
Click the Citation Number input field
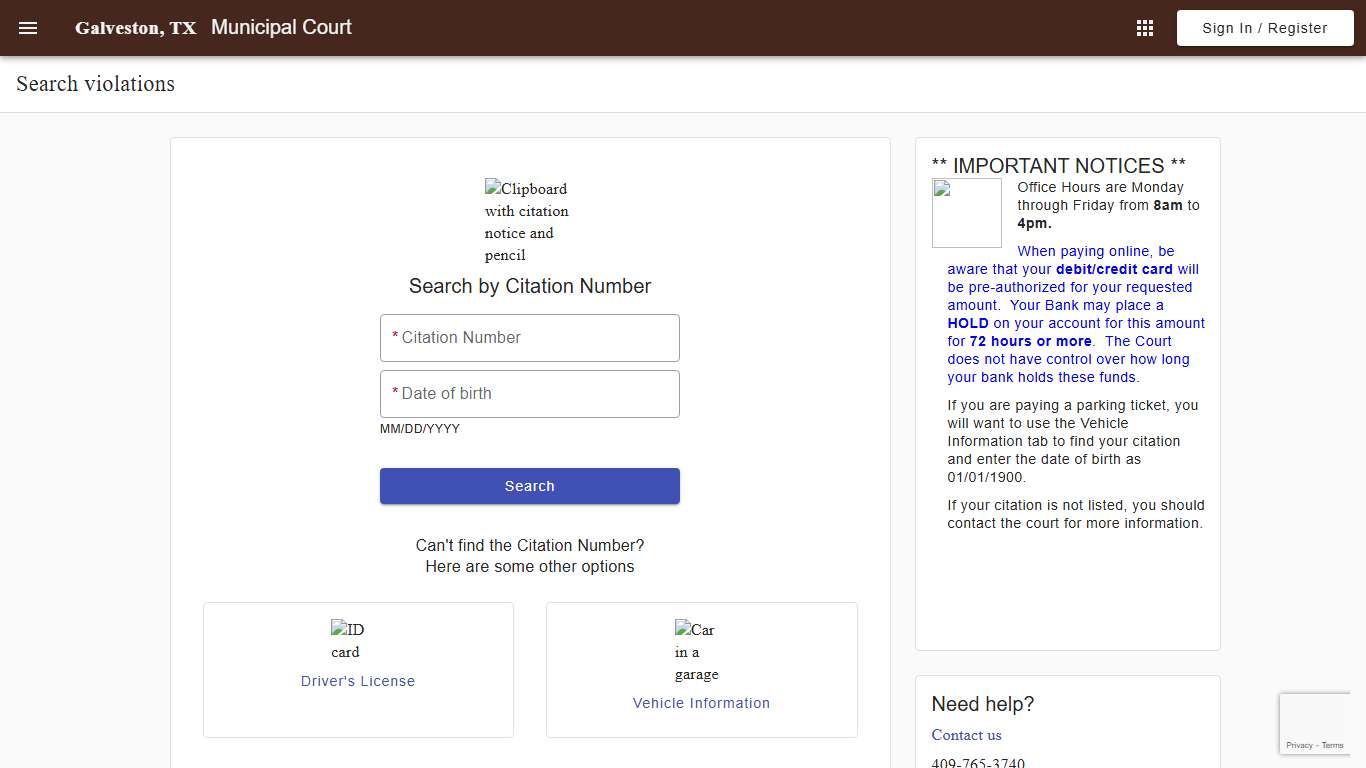click(529, 337)
